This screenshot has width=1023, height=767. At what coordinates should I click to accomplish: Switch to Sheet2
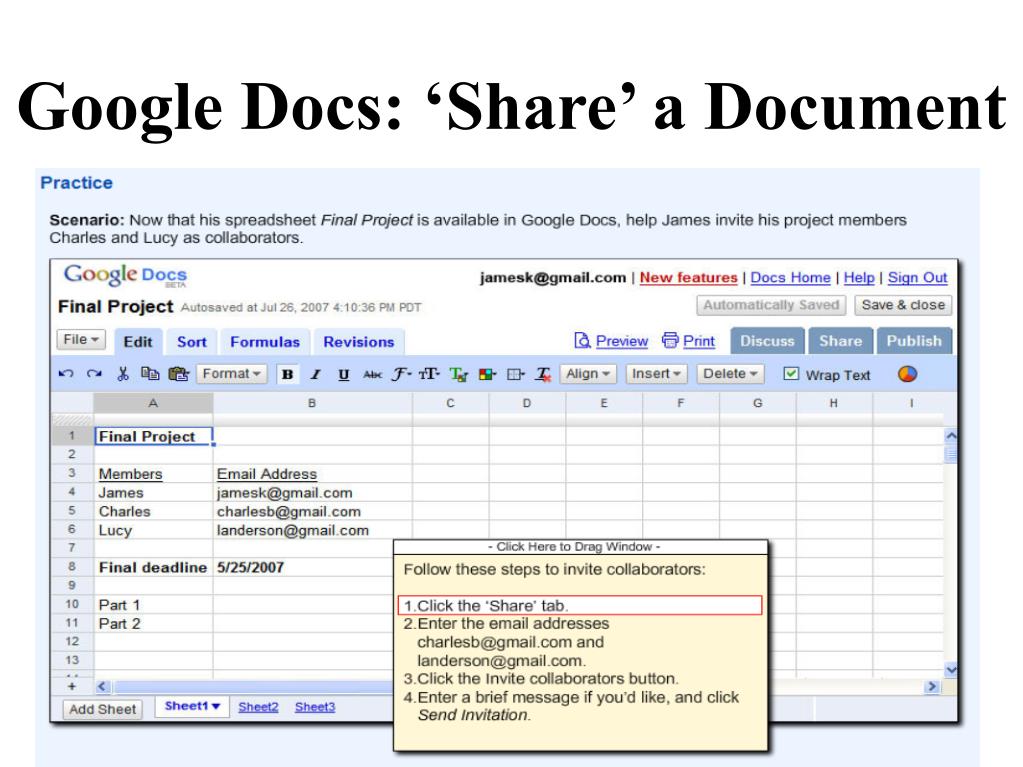[x=258, y=707]
